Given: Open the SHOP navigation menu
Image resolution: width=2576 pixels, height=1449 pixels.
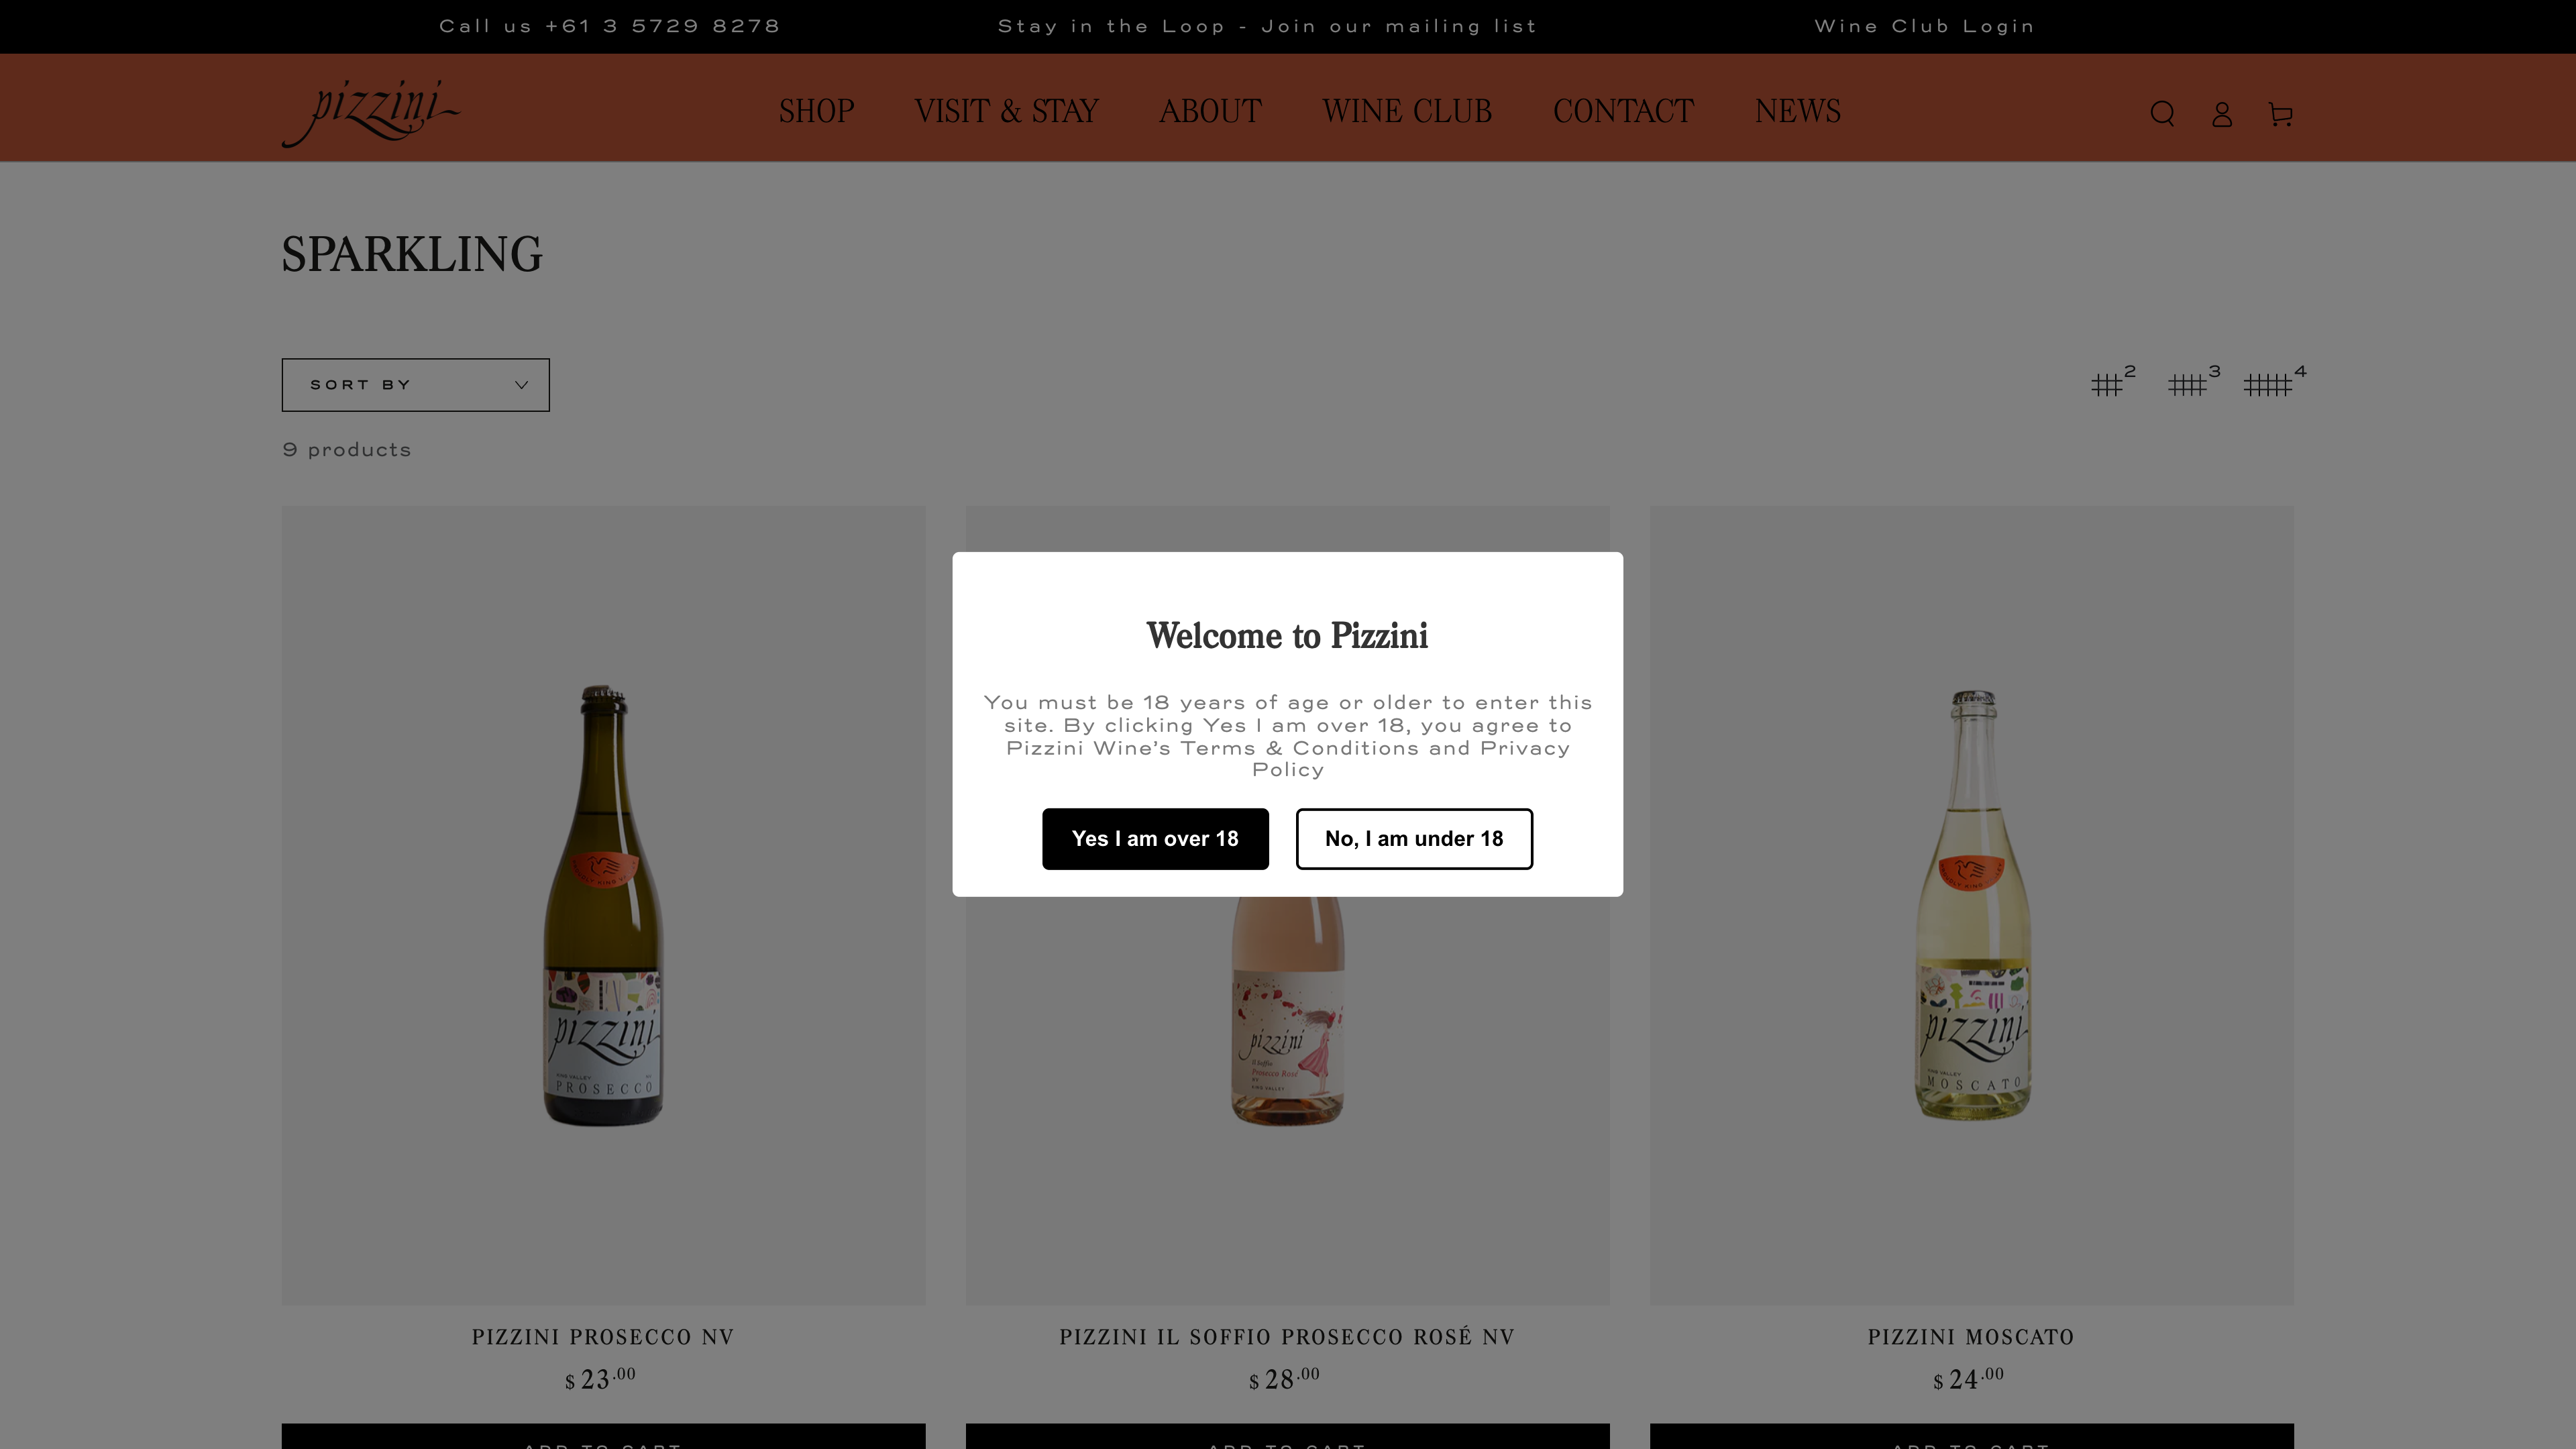Looking at the screenshot, I should [816, 111].
